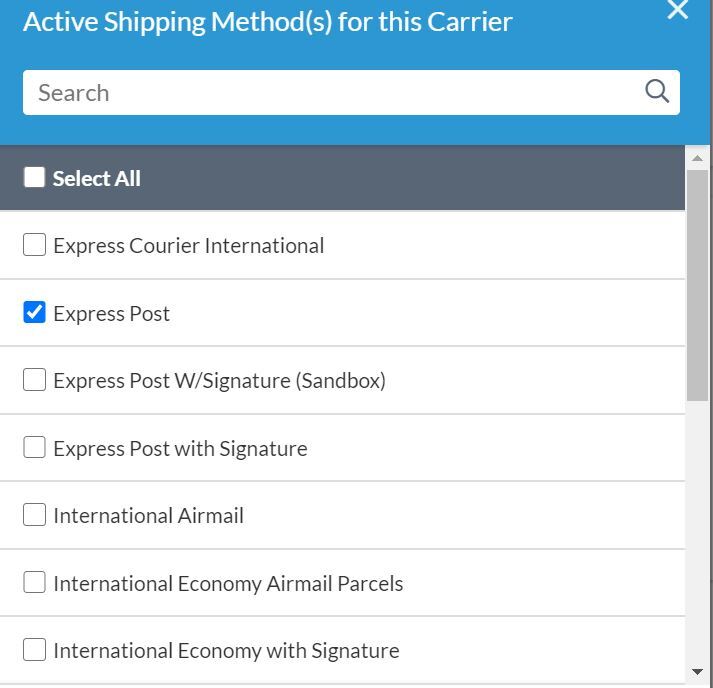Tick Express Post W/Signature (Sandbox) checkbox
713x688 pixels.
click(35, 380)
